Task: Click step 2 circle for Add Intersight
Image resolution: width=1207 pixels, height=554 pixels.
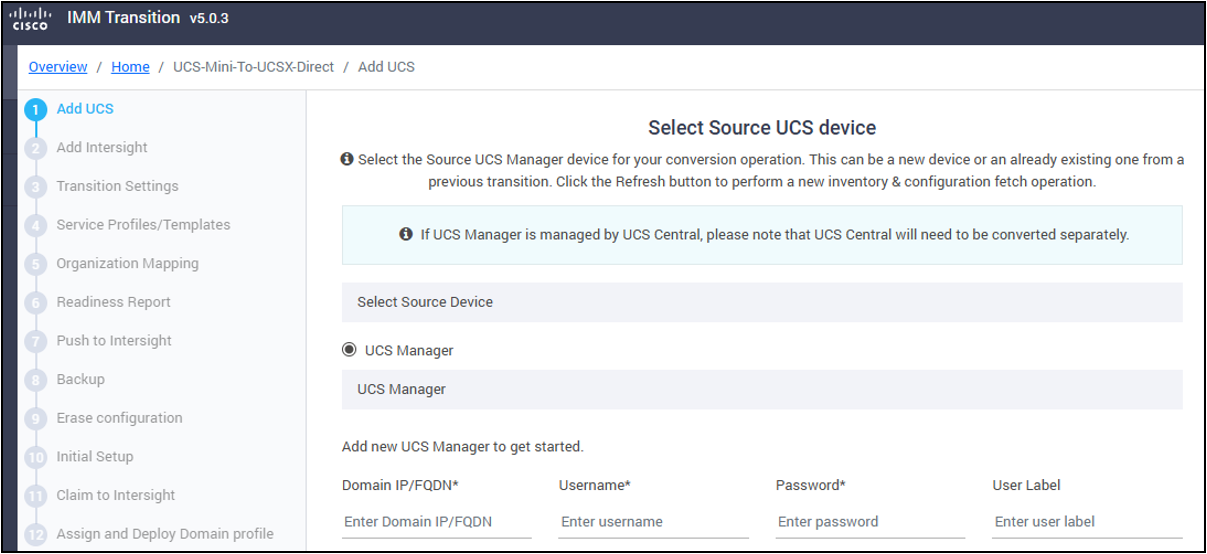Action: click(36, 149)
